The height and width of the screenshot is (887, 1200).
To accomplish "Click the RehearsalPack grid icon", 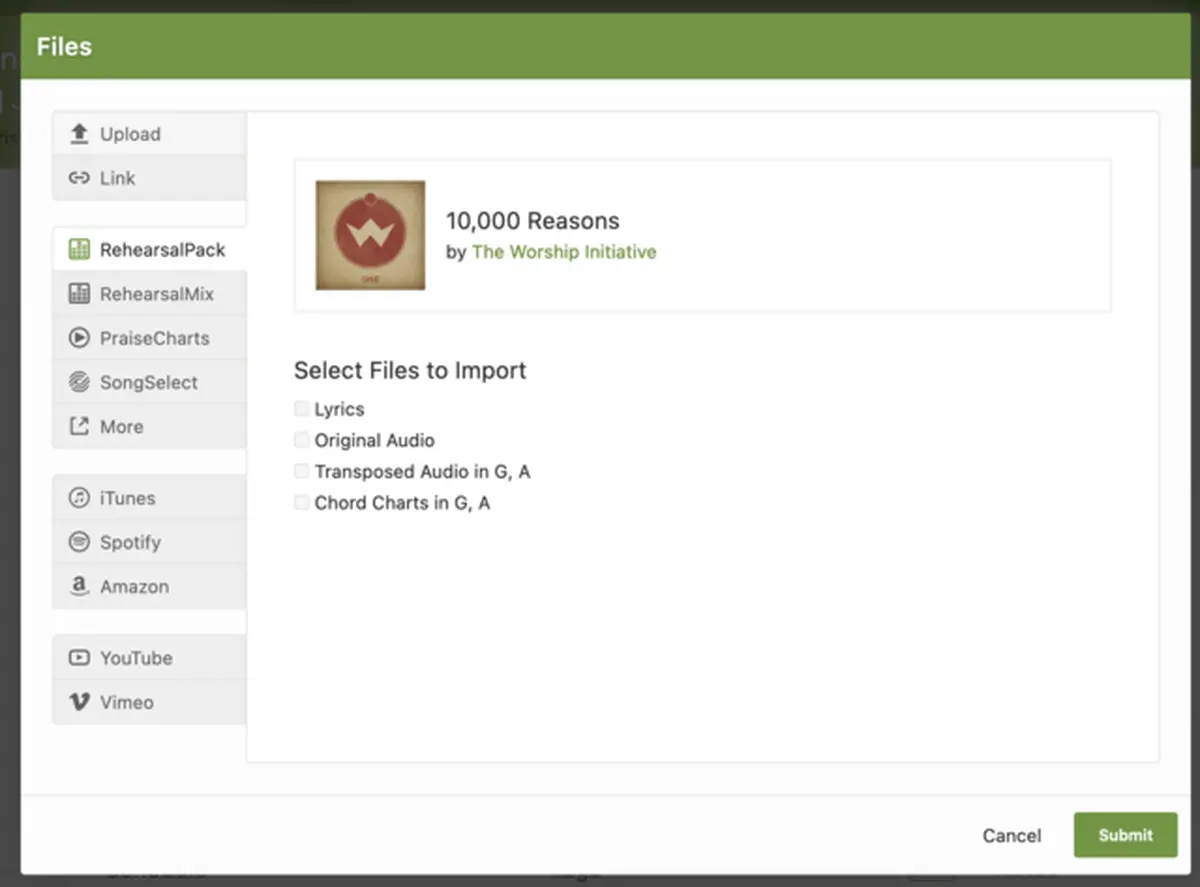I will [79, 249].
